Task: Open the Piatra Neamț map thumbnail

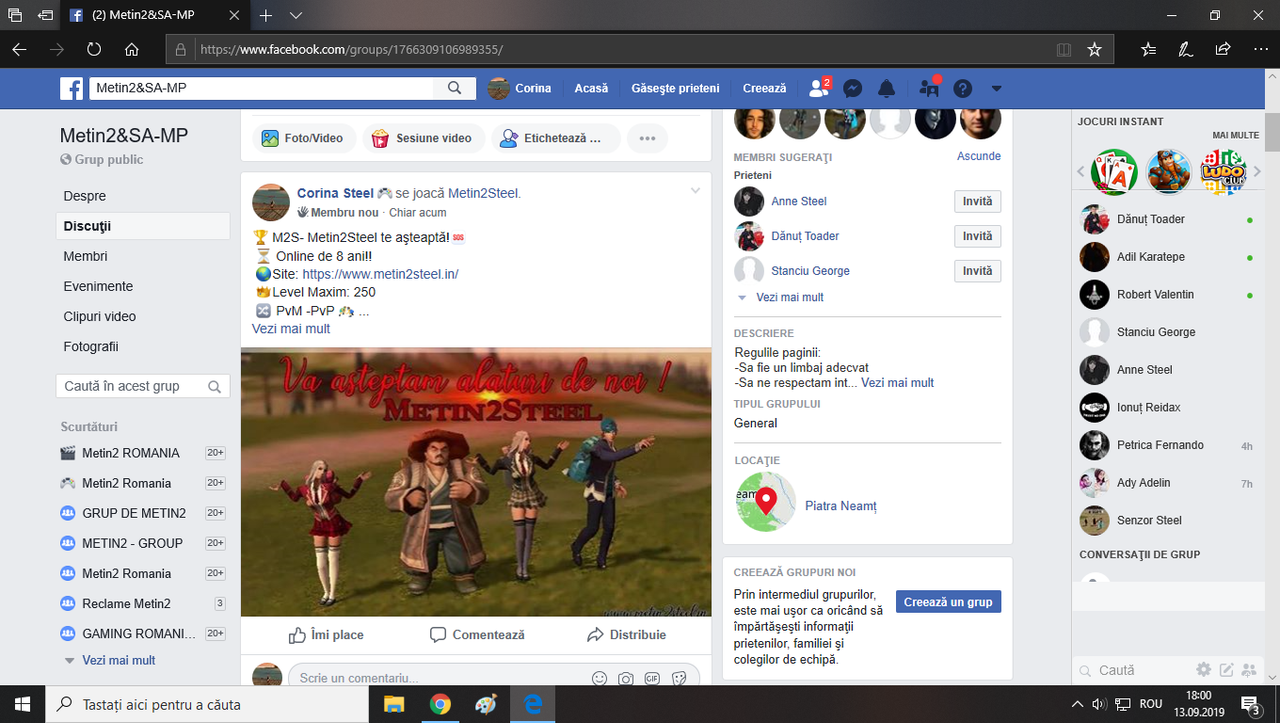Action: click(x=765, y=501)
